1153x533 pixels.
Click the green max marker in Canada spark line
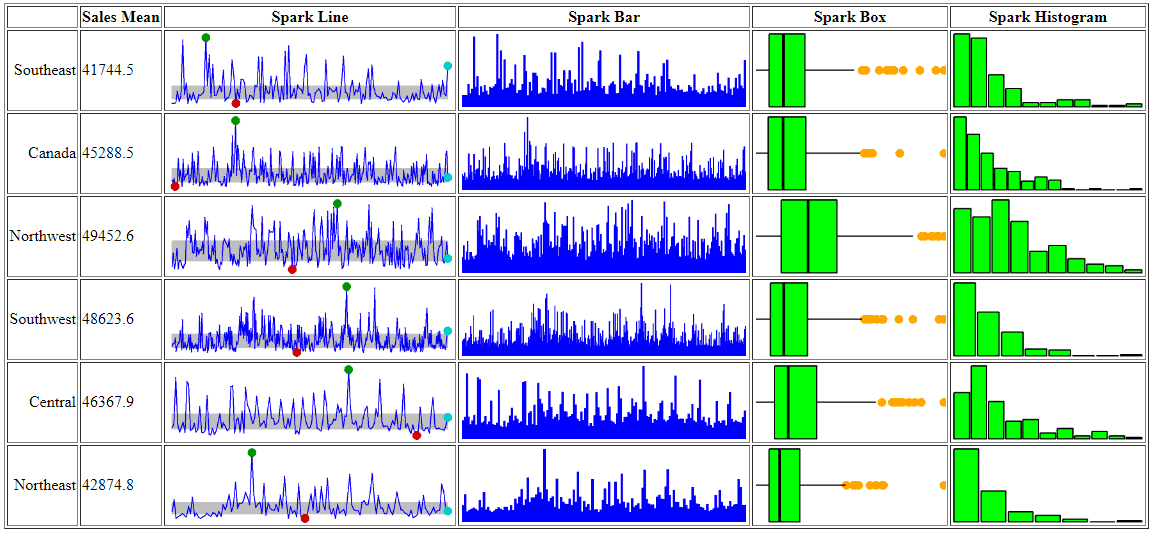[235, 121]
